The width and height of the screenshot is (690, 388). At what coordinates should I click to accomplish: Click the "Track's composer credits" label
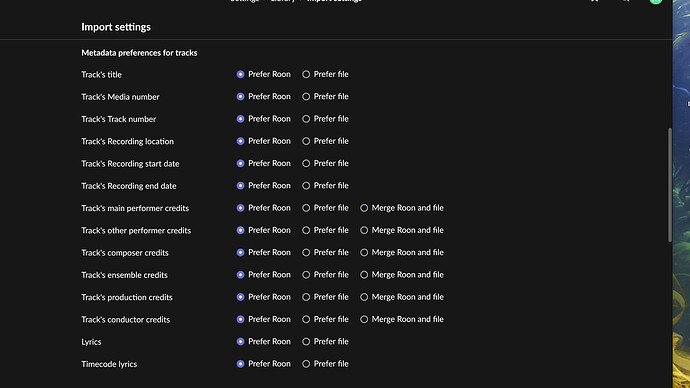(125, 253)
